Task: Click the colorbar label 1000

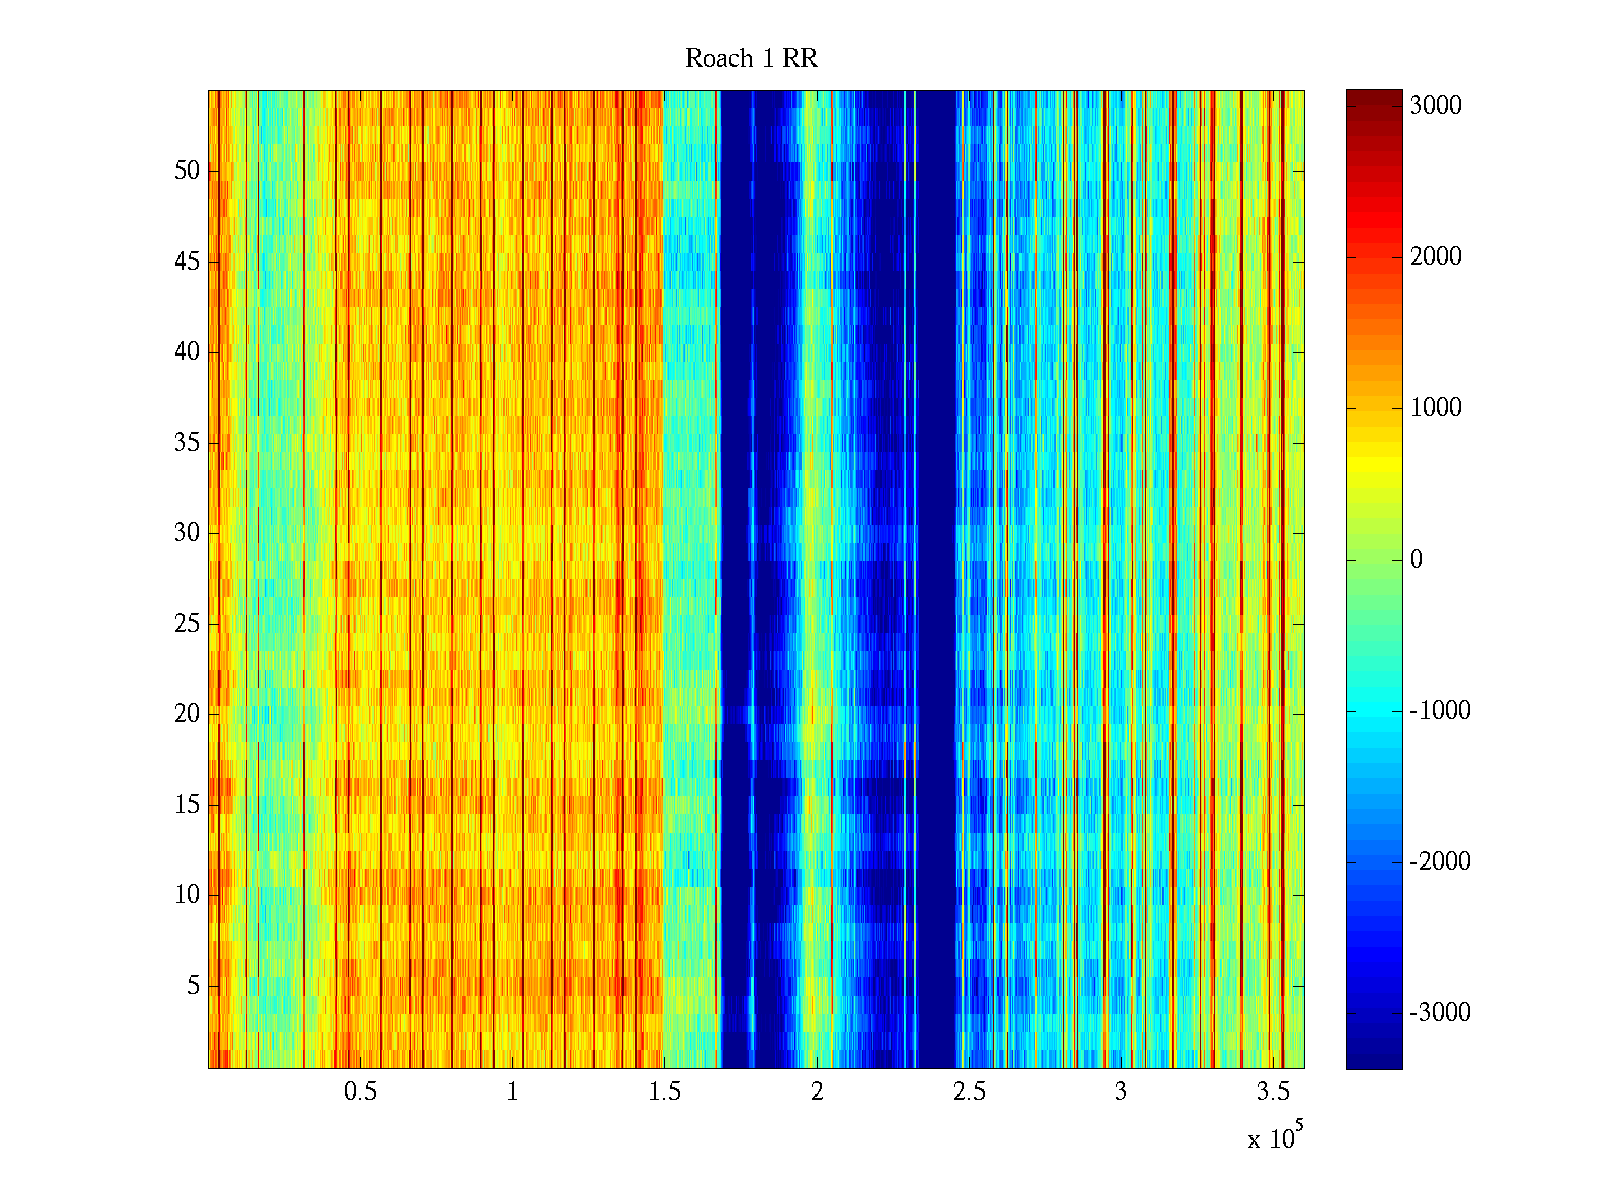Action: (1435, 408)
